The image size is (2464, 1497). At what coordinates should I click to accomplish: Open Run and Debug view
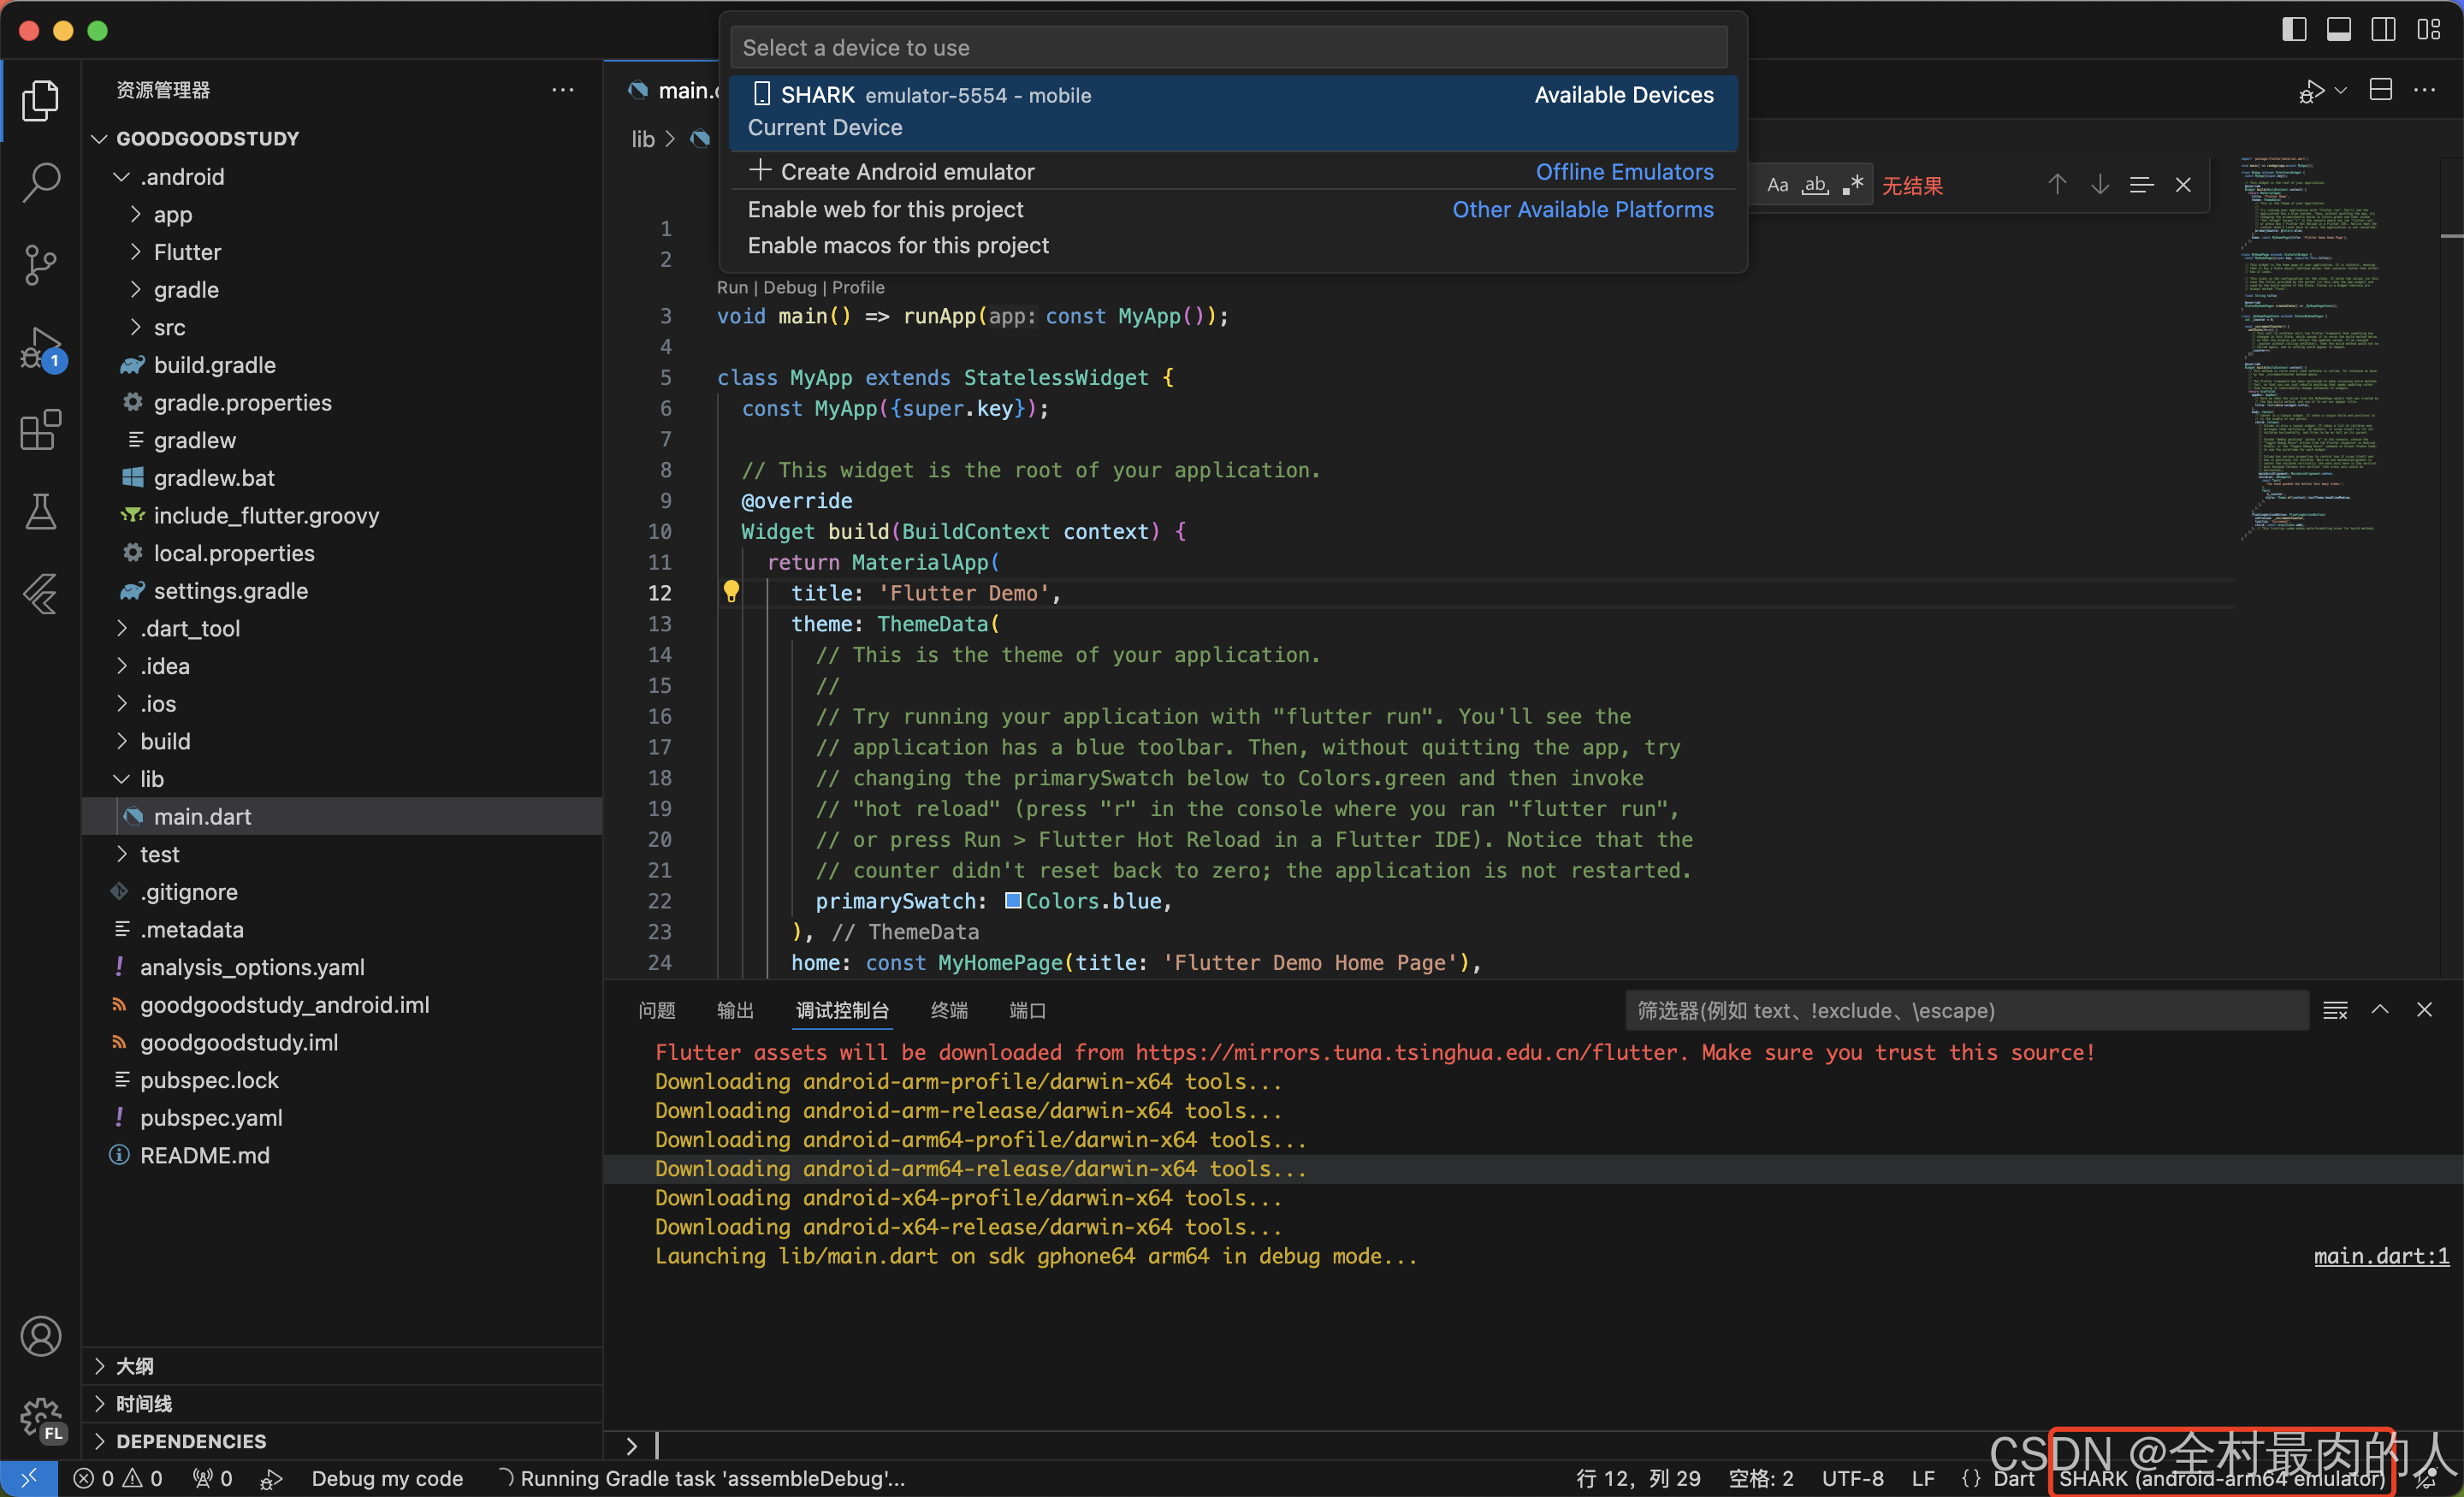(41, 348)
